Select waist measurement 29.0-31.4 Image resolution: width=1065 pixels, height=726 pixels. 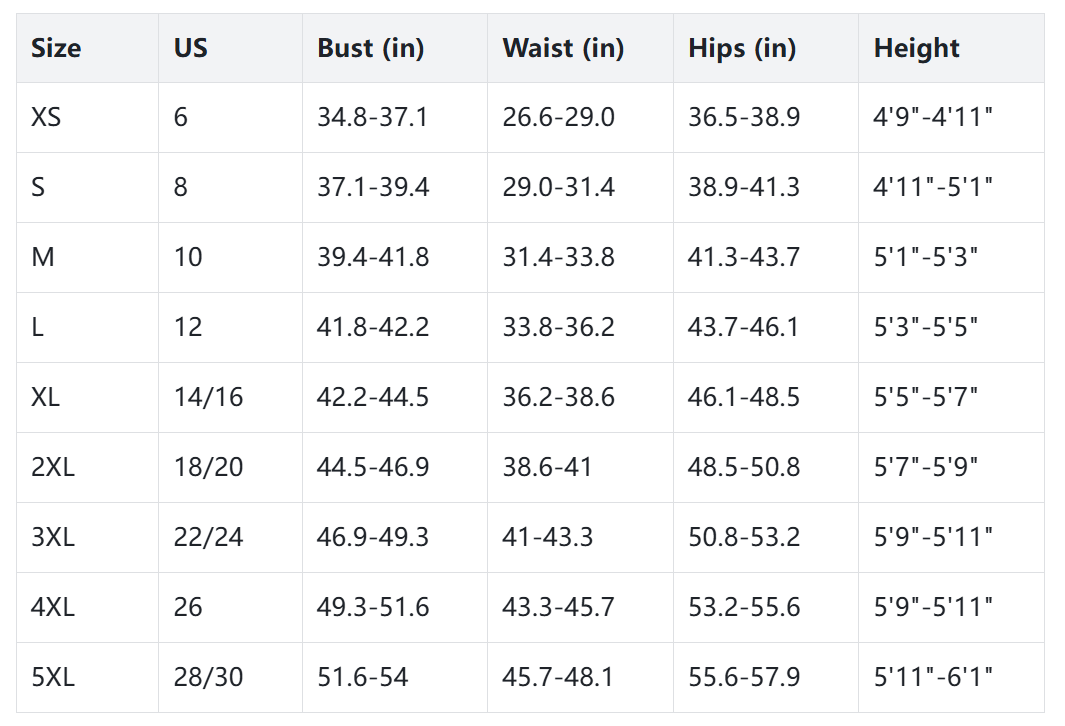(x=558, y=187)
